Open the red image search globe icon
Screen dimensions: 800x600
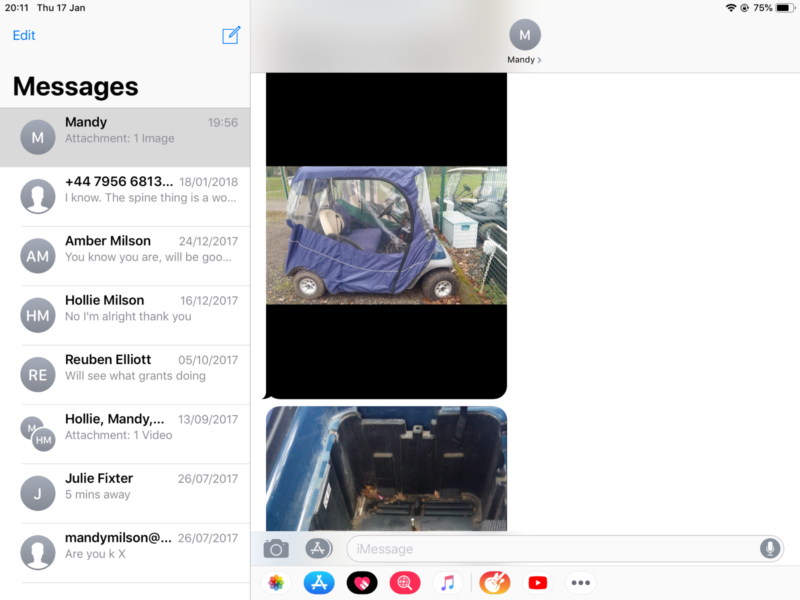pos(405,583)
